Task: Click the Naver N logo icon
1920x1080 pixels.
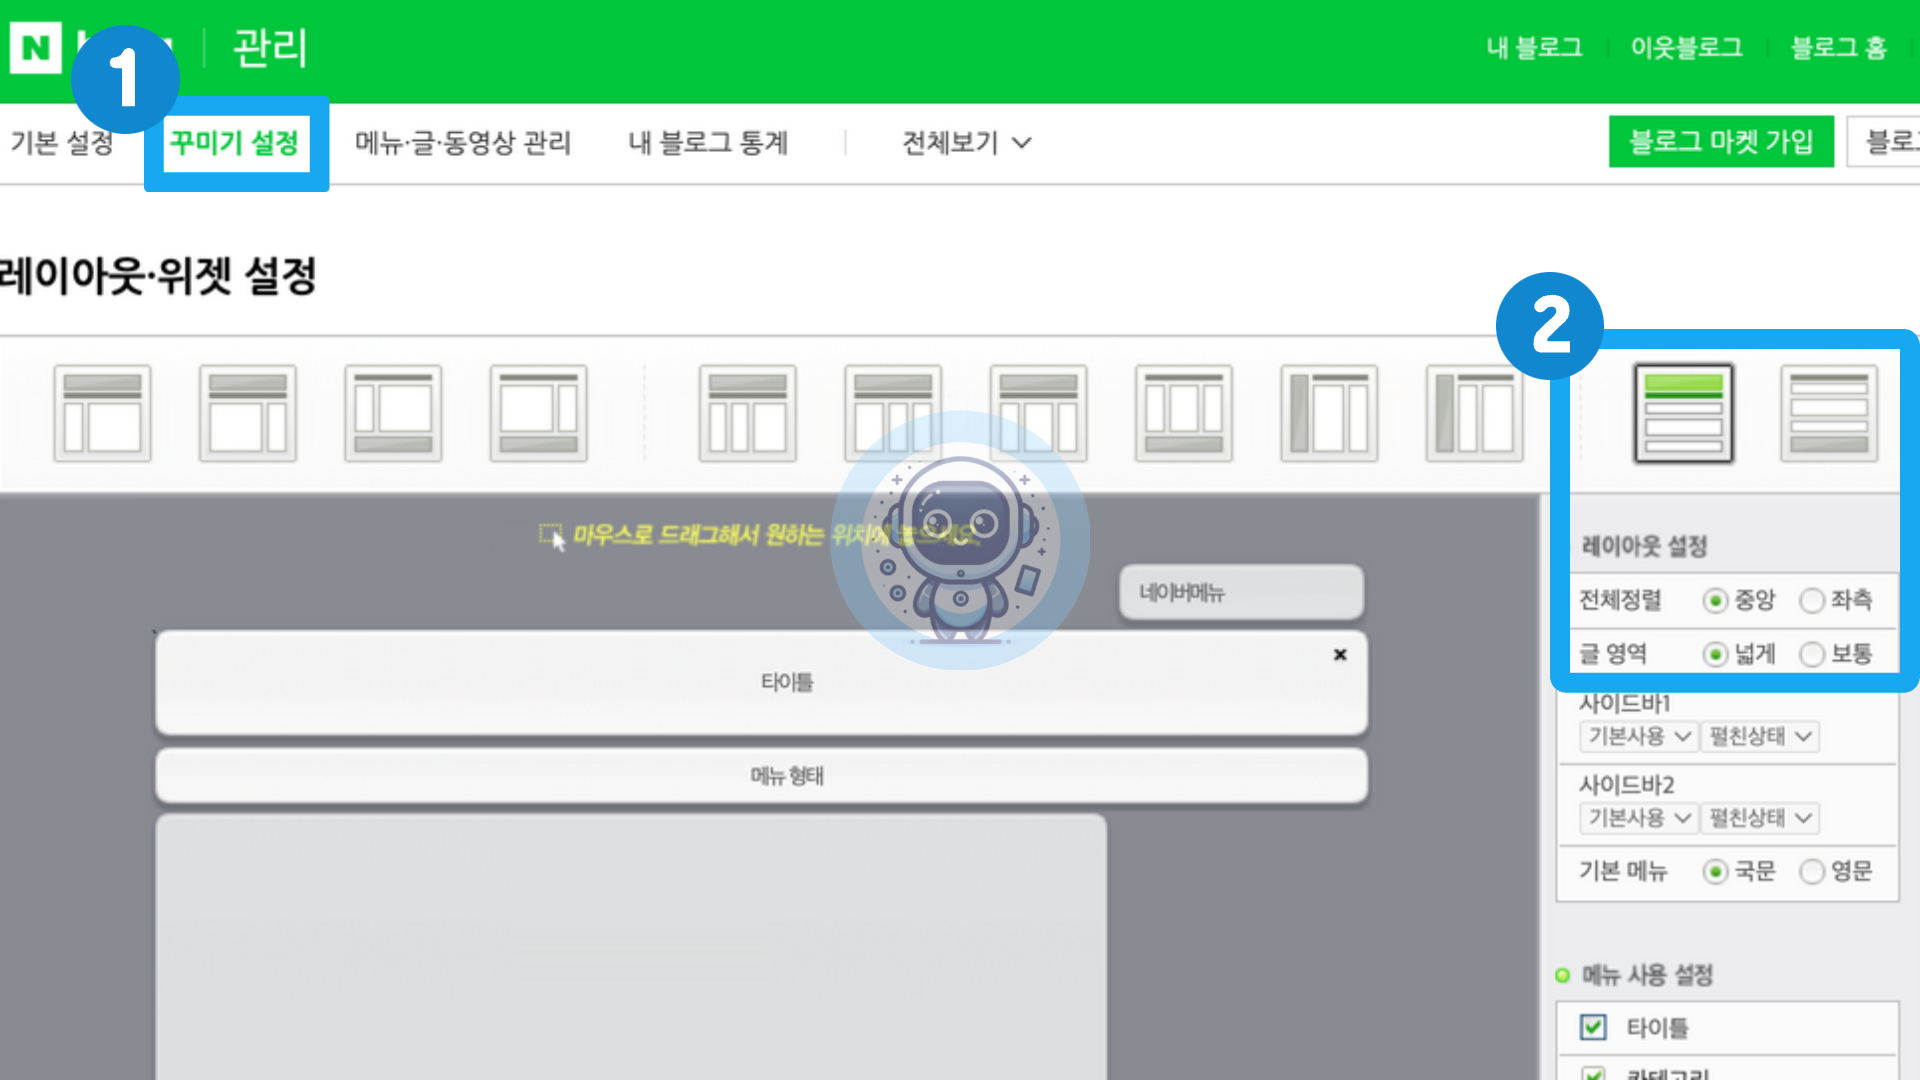Action: pyautogui.click(x=36, y=47)
